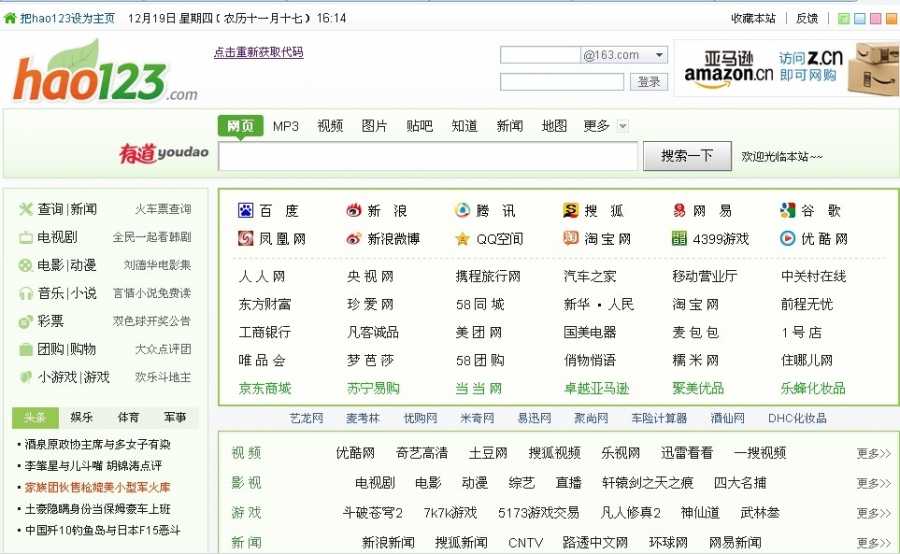Open the @163.com email domain dropdown
The height and width of the screenshot is (554, 900).
(x=624, y=55)
